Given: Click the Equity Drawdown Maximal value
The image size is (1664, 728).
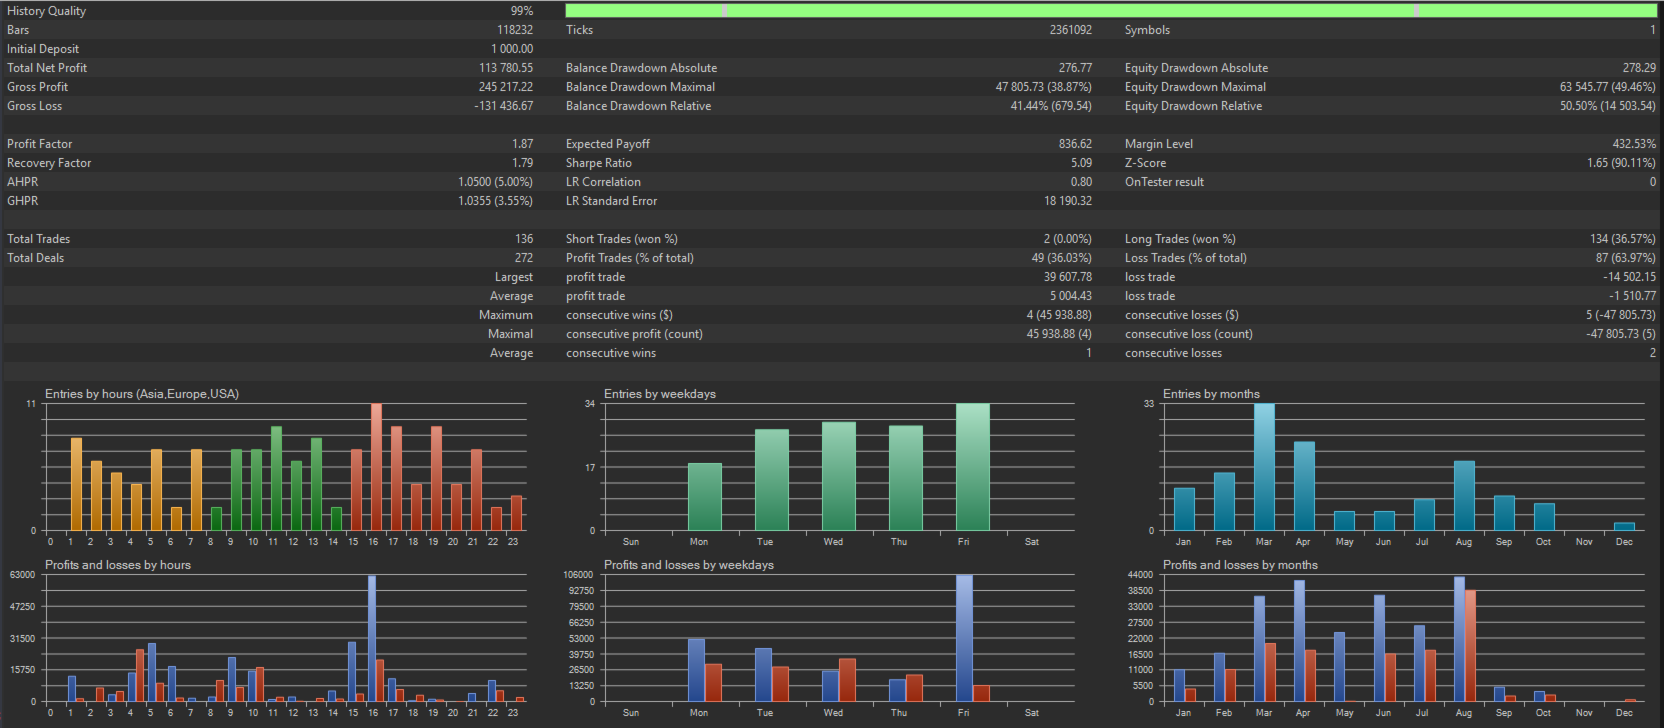Looking at the screenshot, I should click(1608, 87).
